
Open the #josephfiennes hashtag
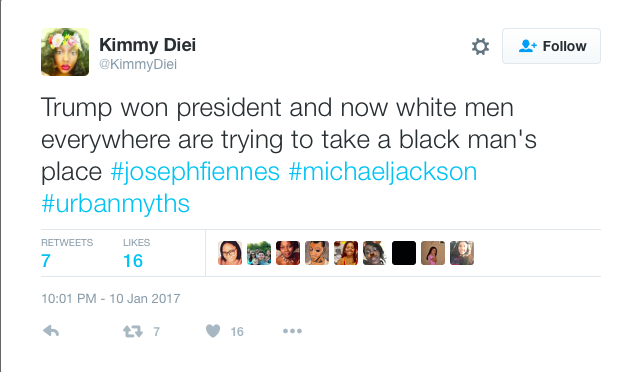(195, 171)
